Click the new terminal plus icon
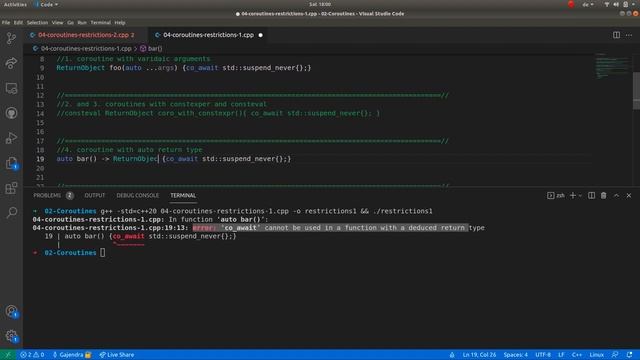The width and height of the screenshot is (640, 360). tap(573, 196)
